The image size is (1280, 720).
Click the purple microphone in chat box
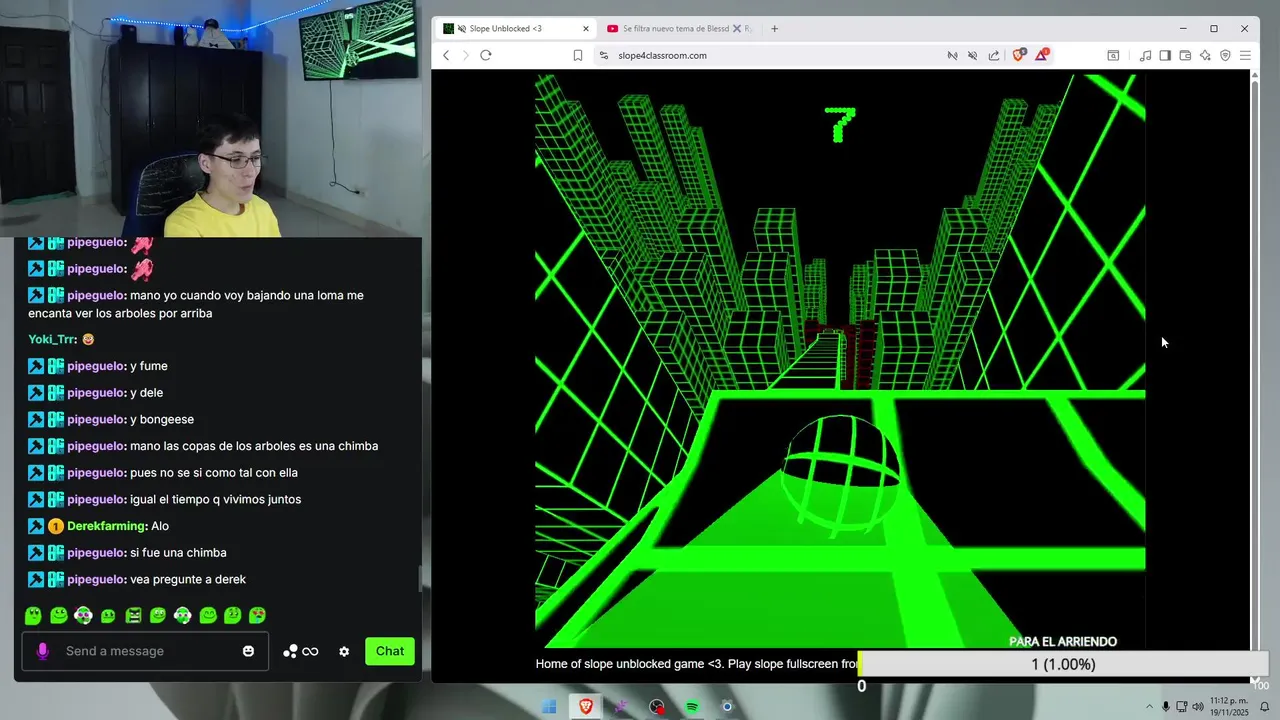click(42, 651)
